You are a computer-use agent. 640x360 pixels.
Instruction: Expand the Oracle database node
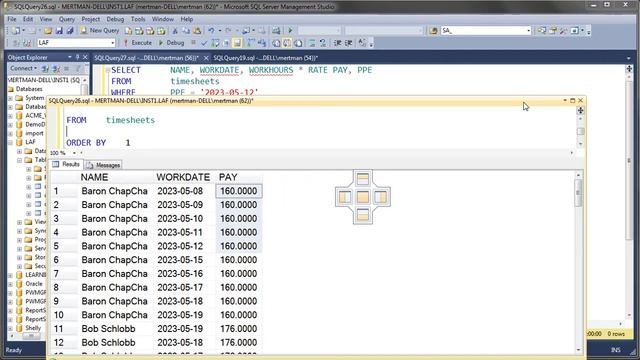(x=10, y=284)
